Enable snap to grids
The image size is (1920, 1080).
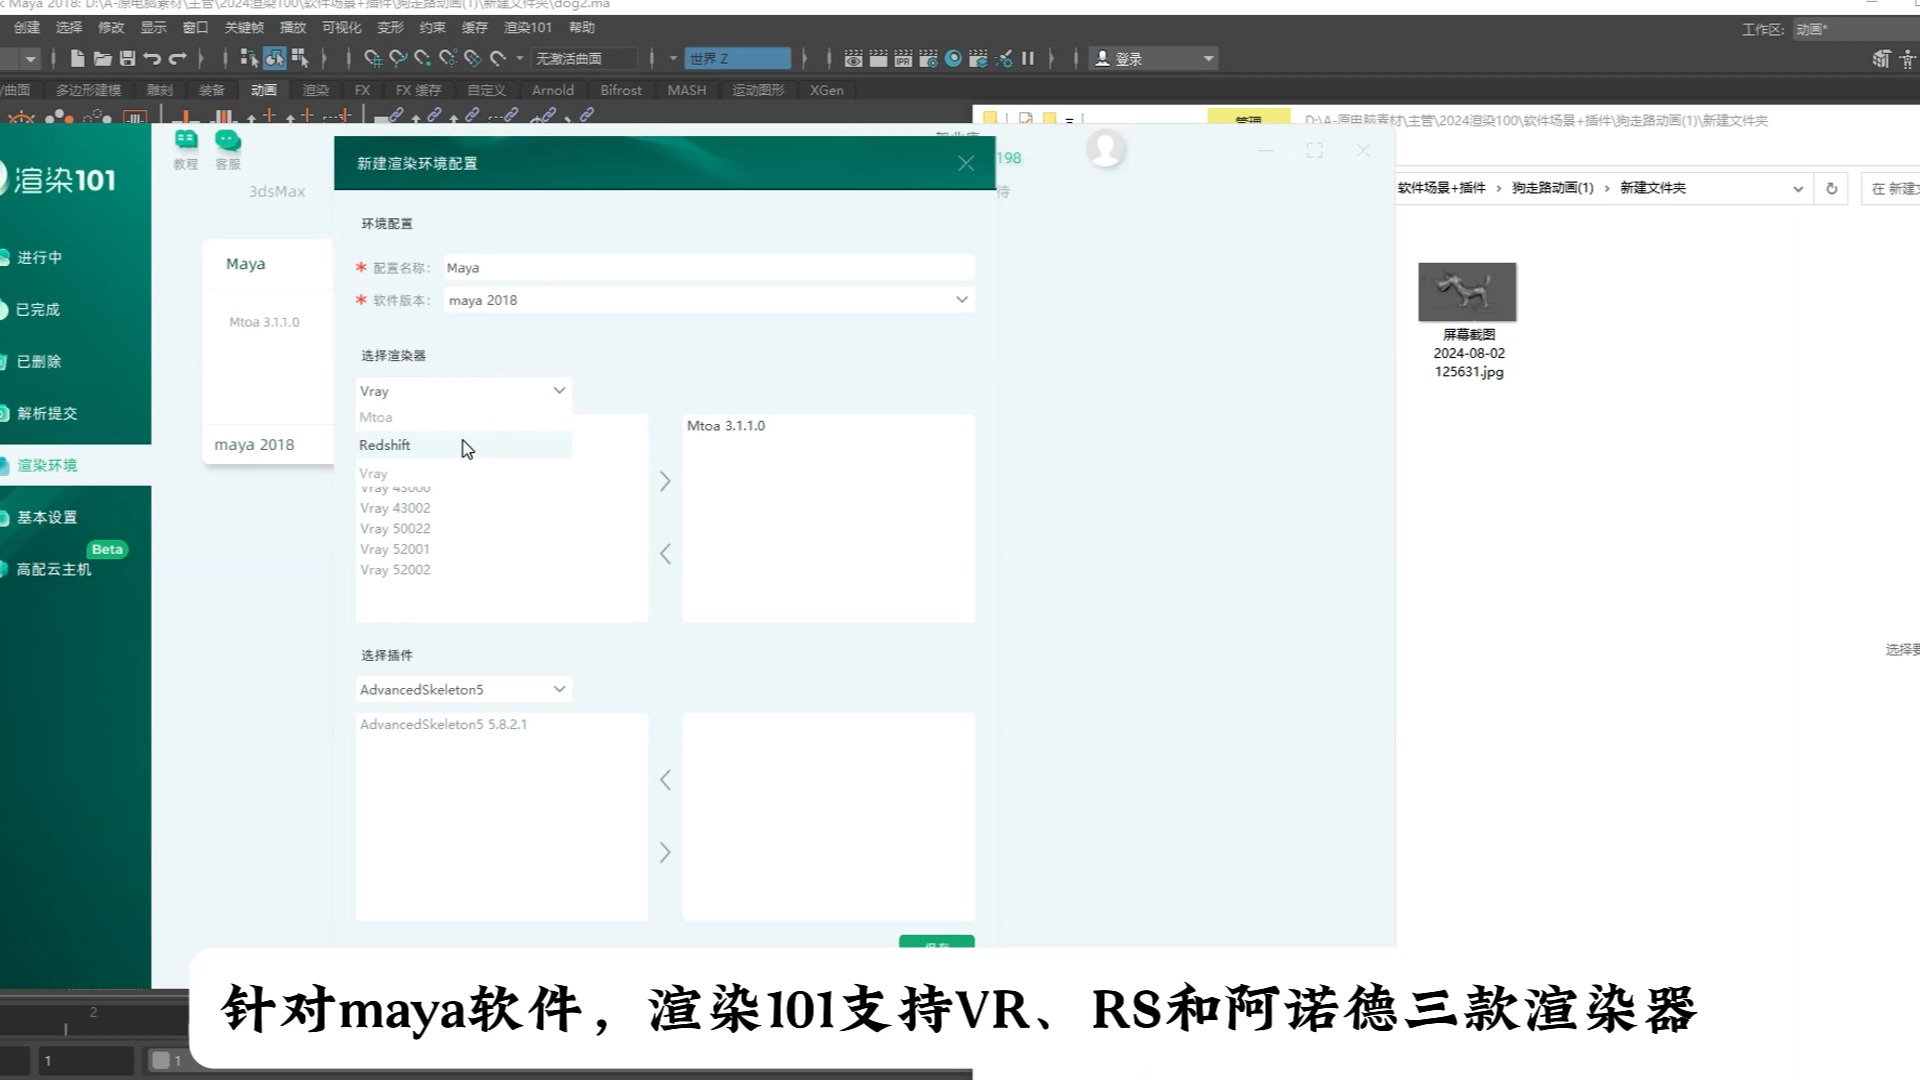pyautogui.click(x=373, y=59)
